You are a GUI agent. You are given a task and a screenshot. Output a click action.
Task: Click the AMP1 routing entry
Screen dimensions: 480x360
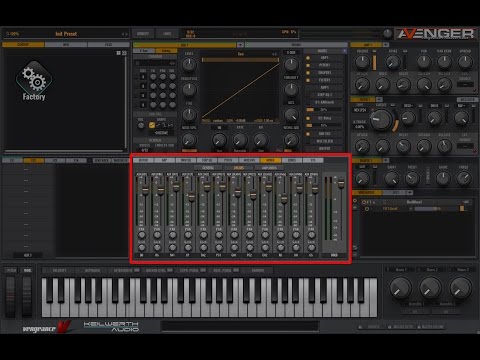(325, 58)
